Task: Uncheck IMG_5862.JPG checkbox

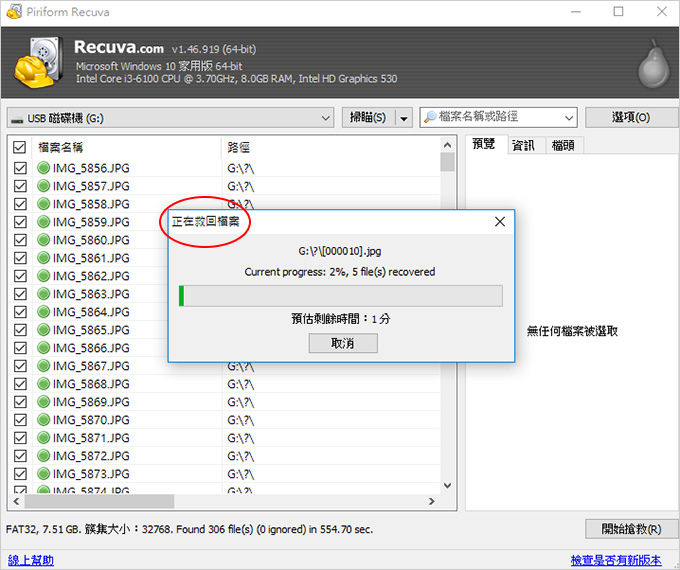Action: pyautogui.click(x=20, y=276)
